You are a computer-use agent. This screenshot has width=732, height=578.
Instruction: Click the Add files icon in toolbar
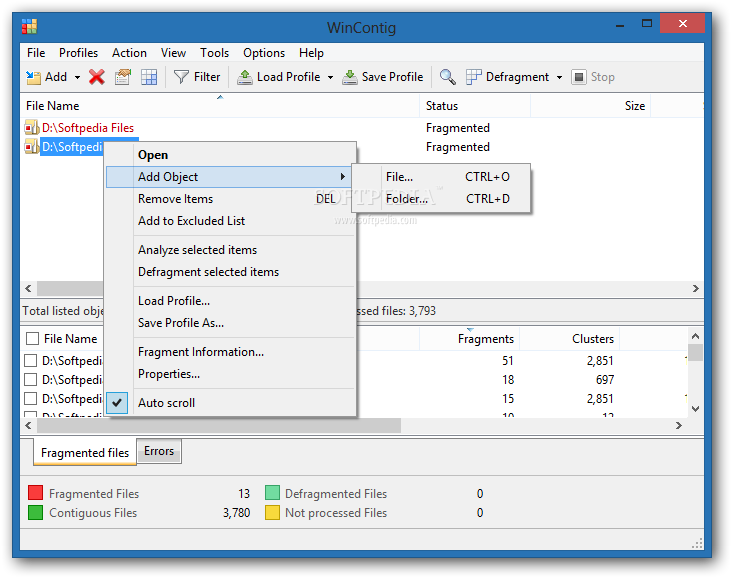coord(33,77)
